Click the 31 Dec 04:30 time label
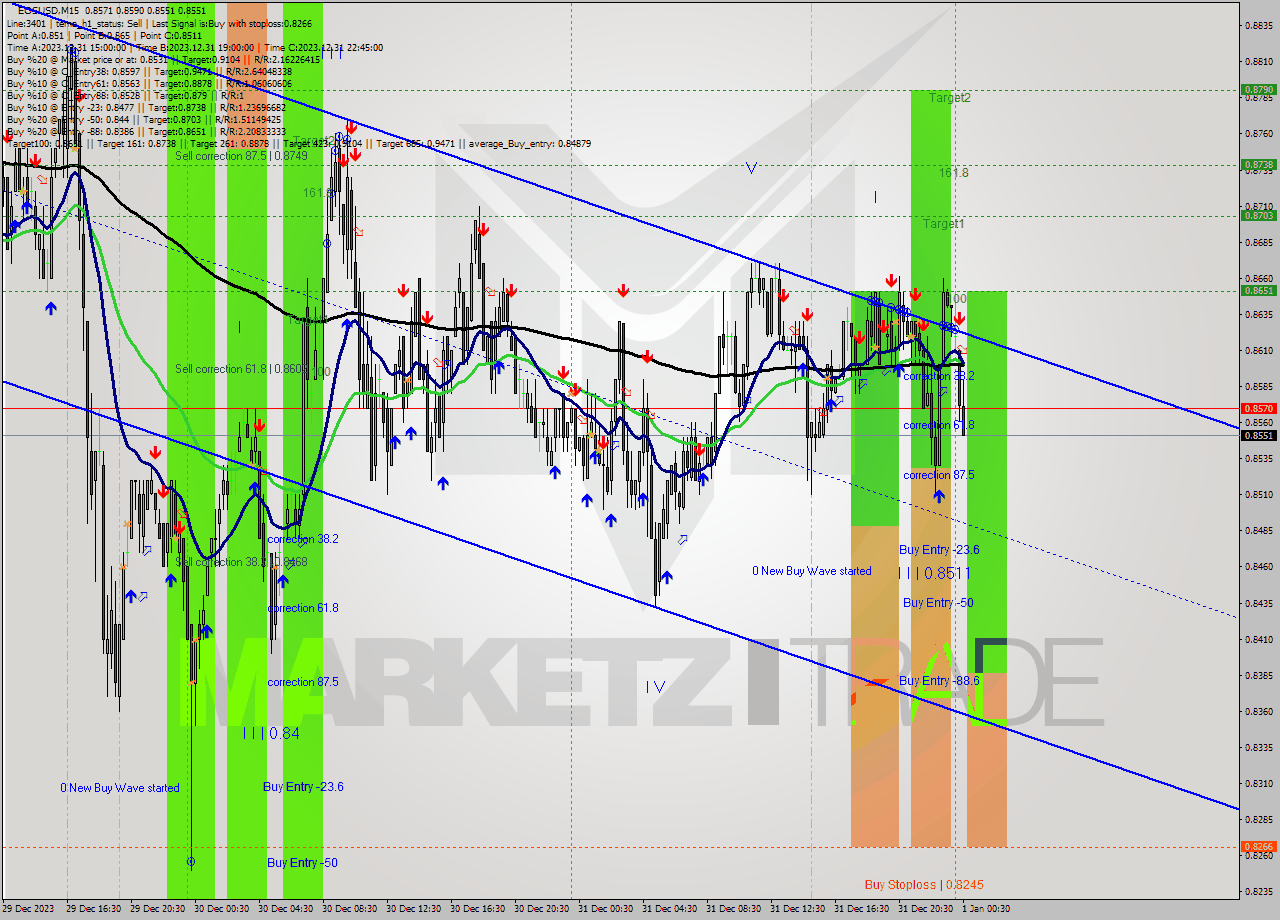1280x920 pixels. pyautogui.click(x=670, y=909)
